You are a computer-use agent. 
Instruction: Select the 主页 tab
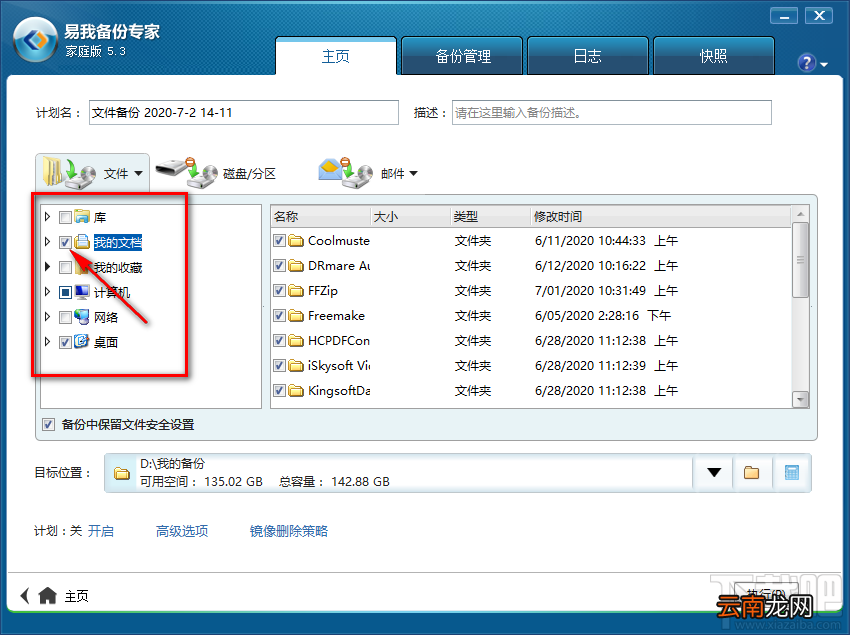coord(336,55)
